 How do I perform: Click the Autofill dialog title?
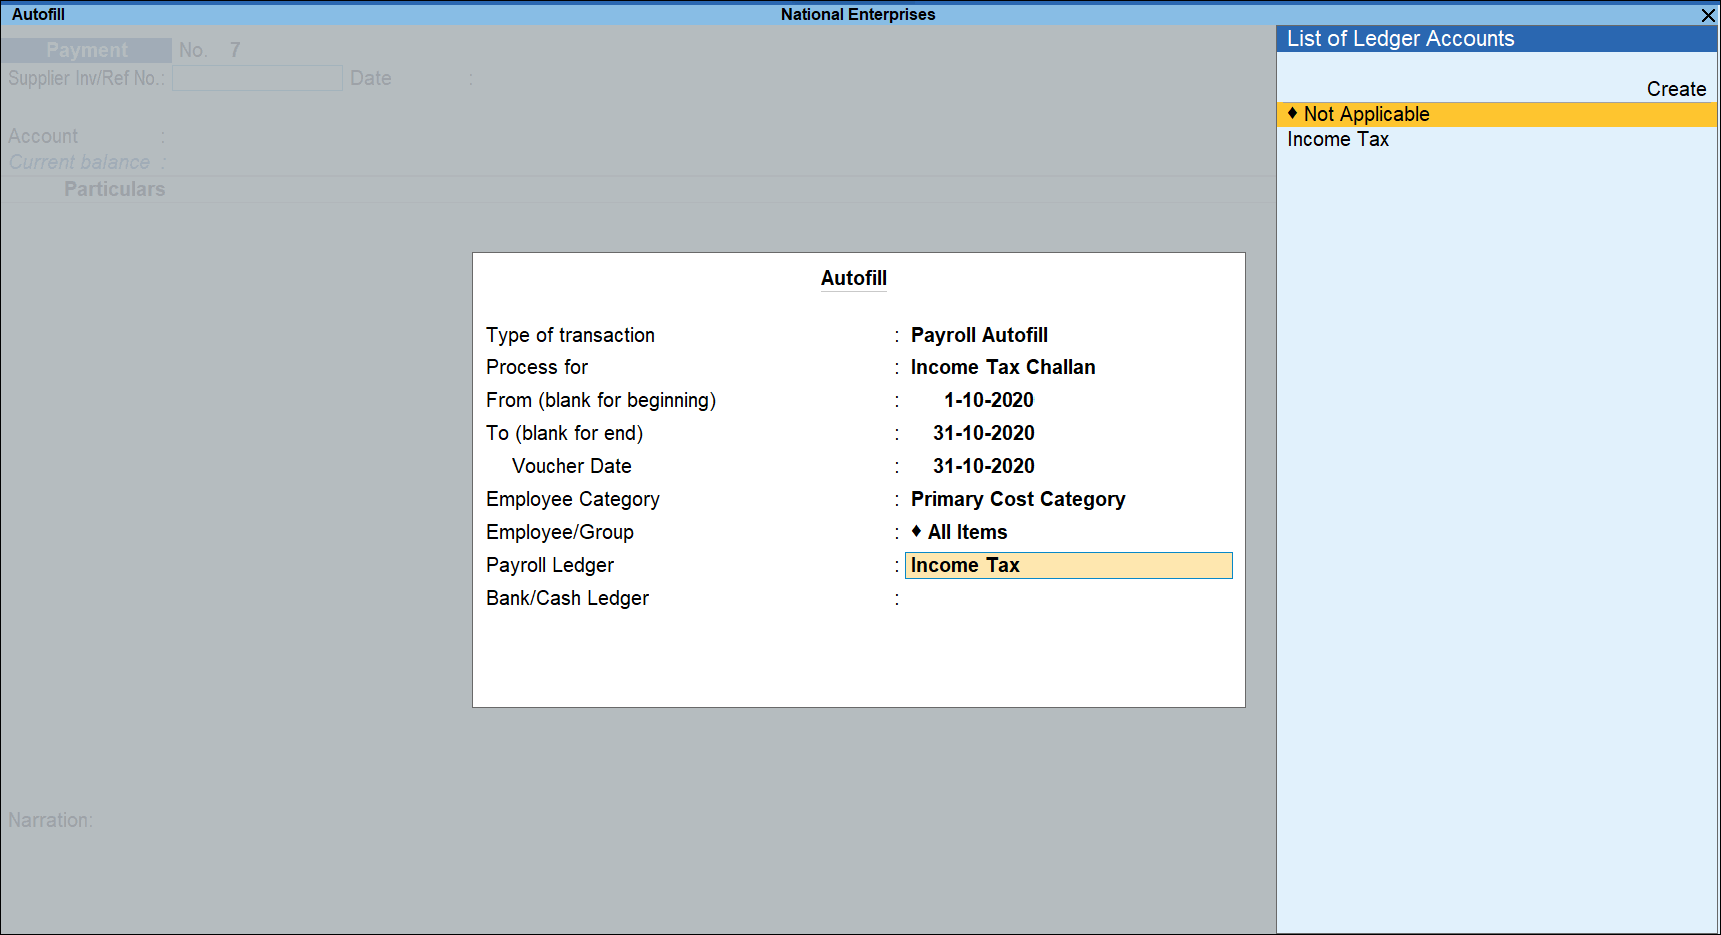click(x=853, y=278)
